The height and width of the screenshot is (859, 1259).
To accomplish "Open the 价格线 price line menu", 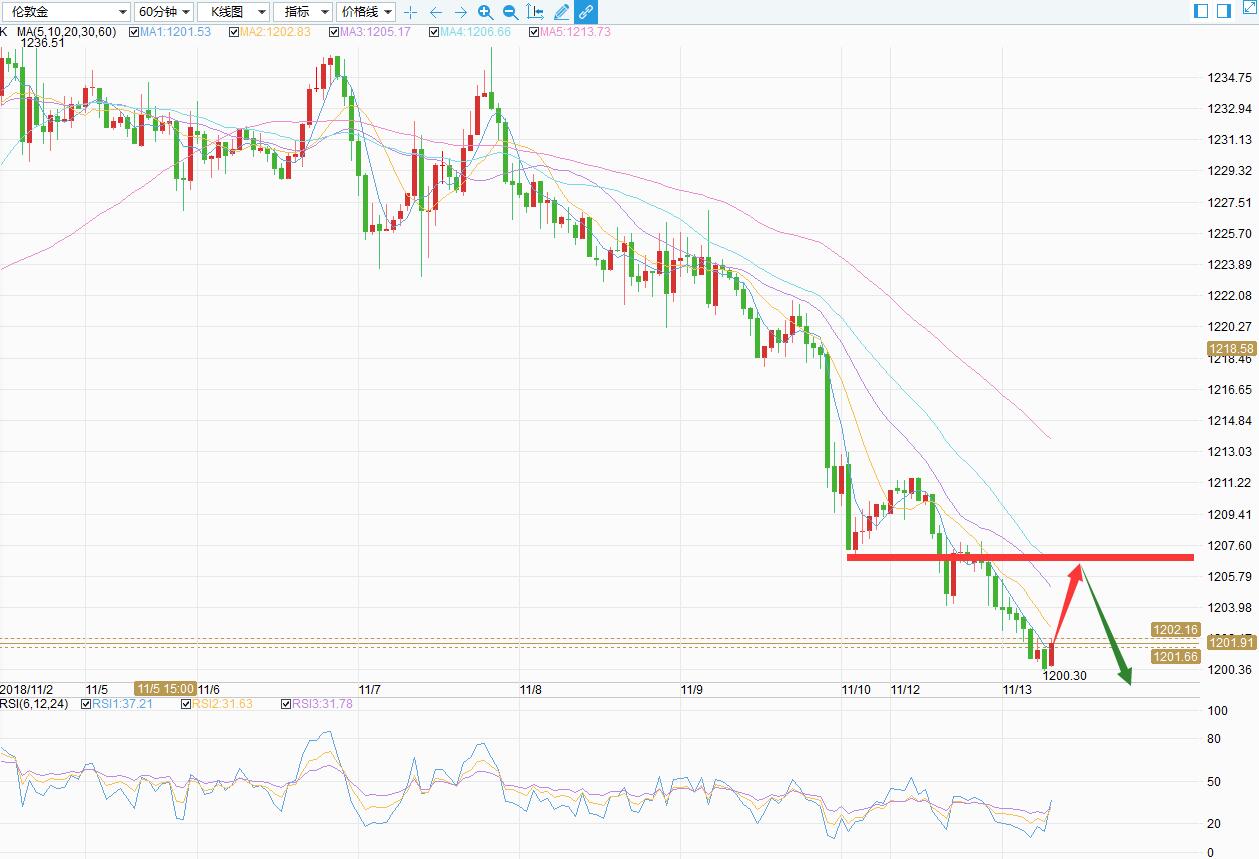I will point(366,12).
